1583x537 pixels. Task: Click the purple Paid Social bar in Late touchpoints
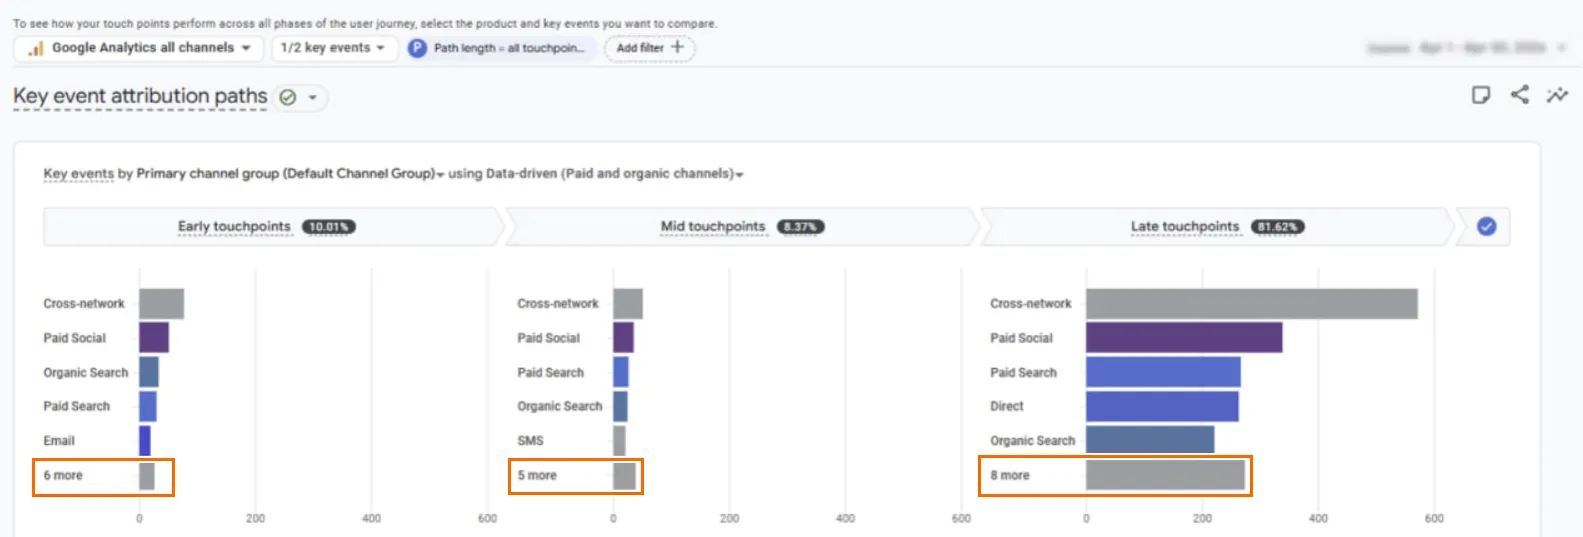coord(1184,337)
